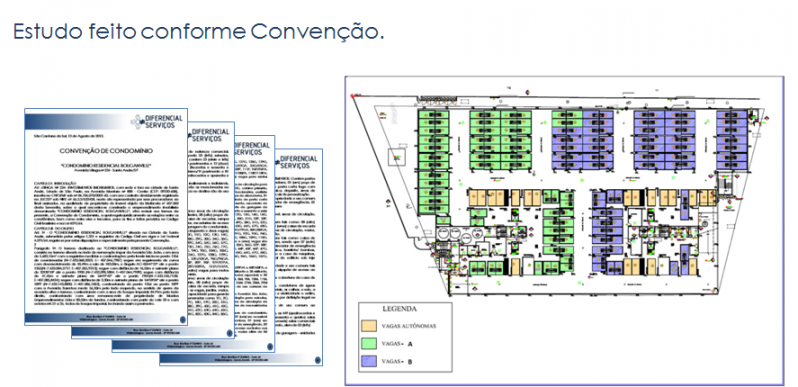Image resolution: width=798 pixels, height=387 pixels.
Task: Click the Diferencial Serviços logo on third page
Action: (251, 149)
